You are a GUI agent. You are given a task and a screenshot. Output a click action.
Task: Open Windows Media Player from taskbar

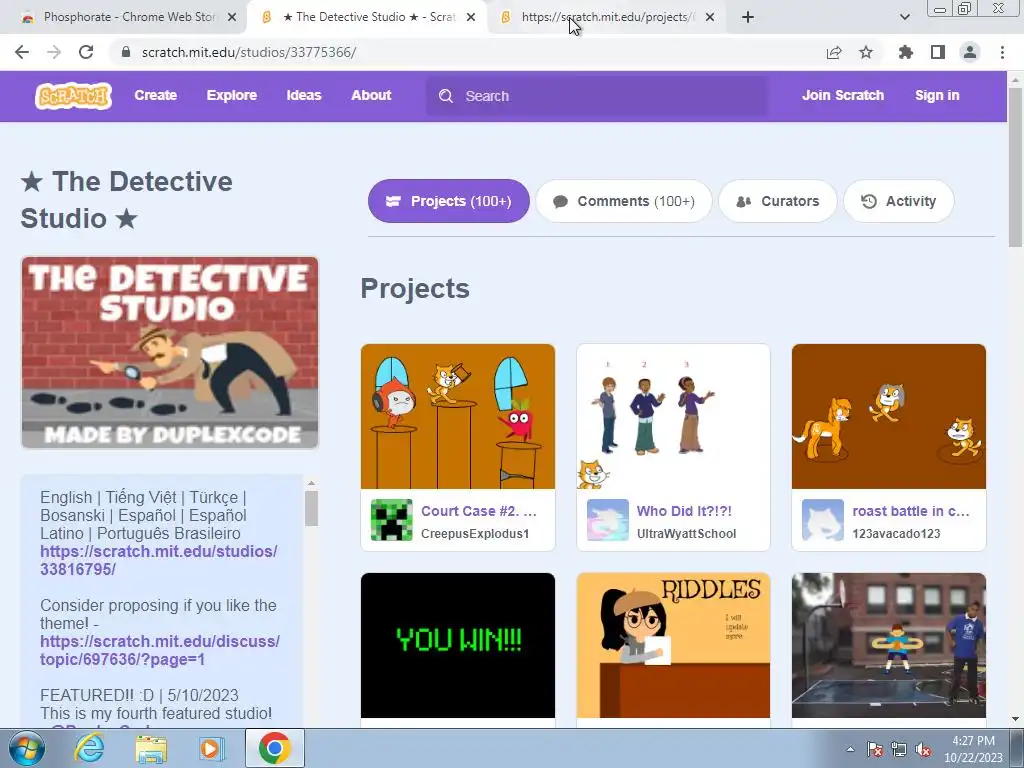(212, 748)
